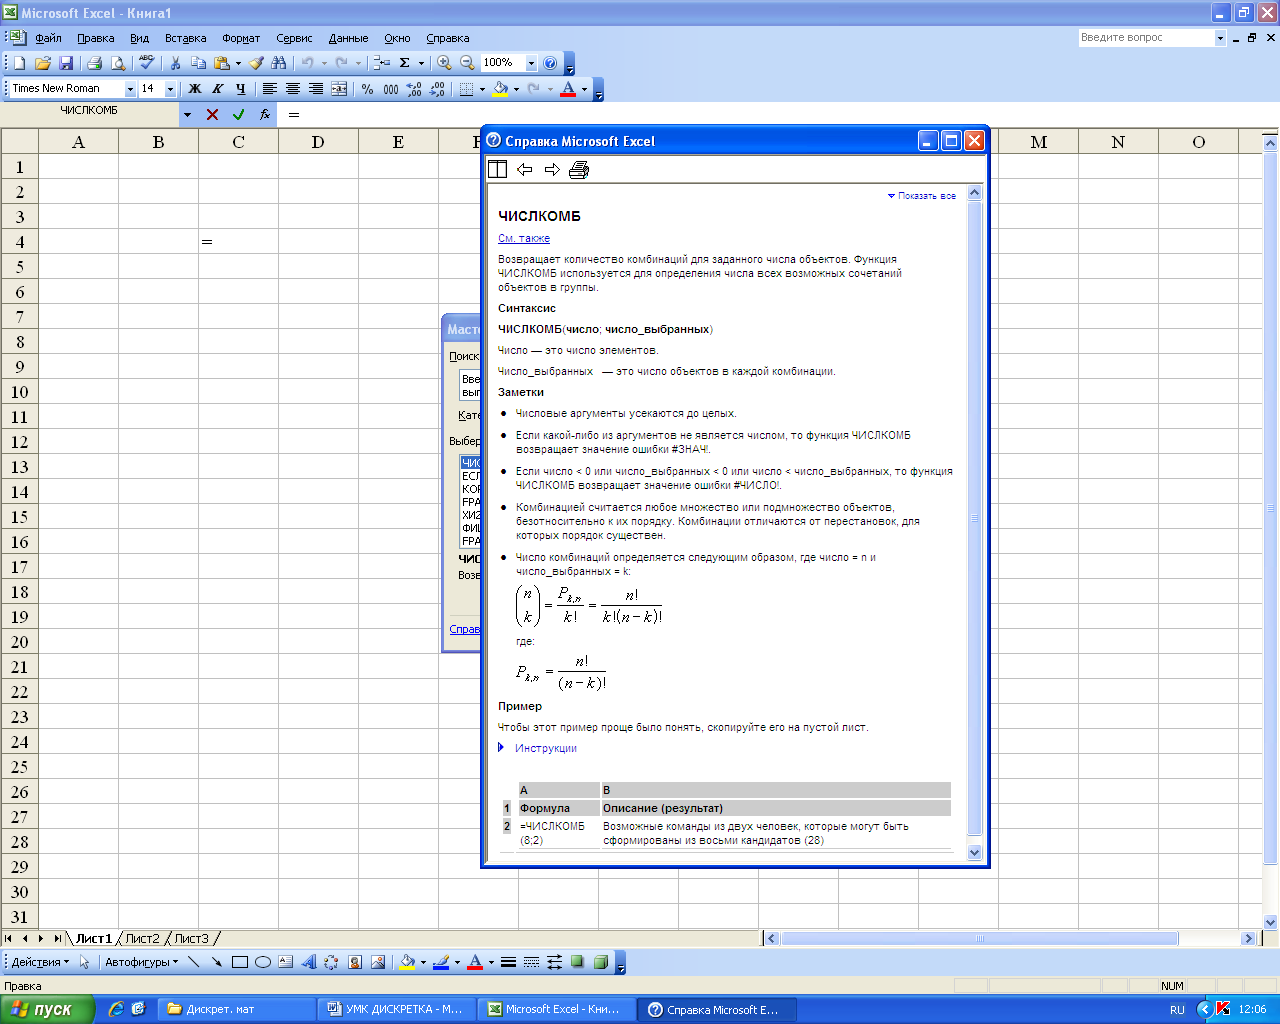Save the workbook with the floppy icon
1280x1024 pixels.
tap(66, 63)
